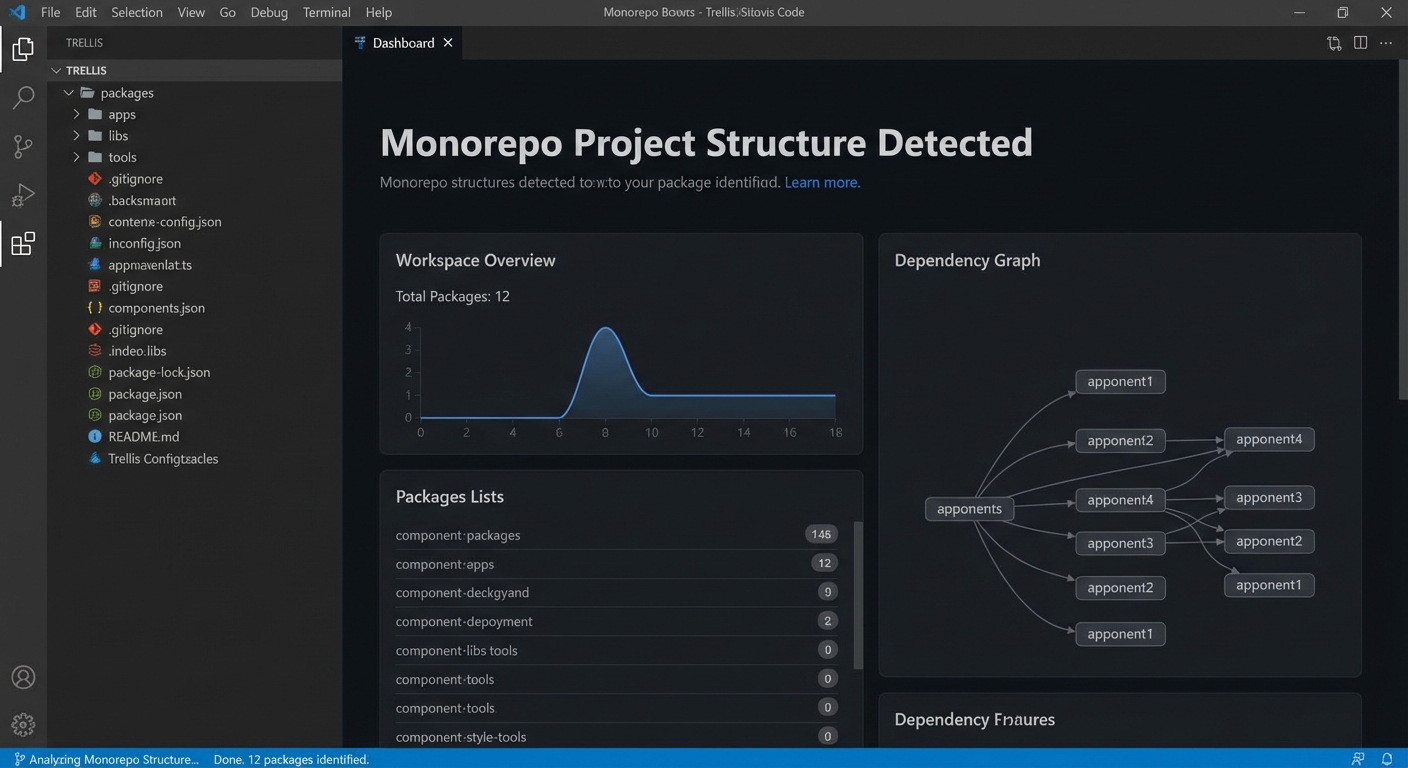Open Source Control view icon

tap(23, 146)
